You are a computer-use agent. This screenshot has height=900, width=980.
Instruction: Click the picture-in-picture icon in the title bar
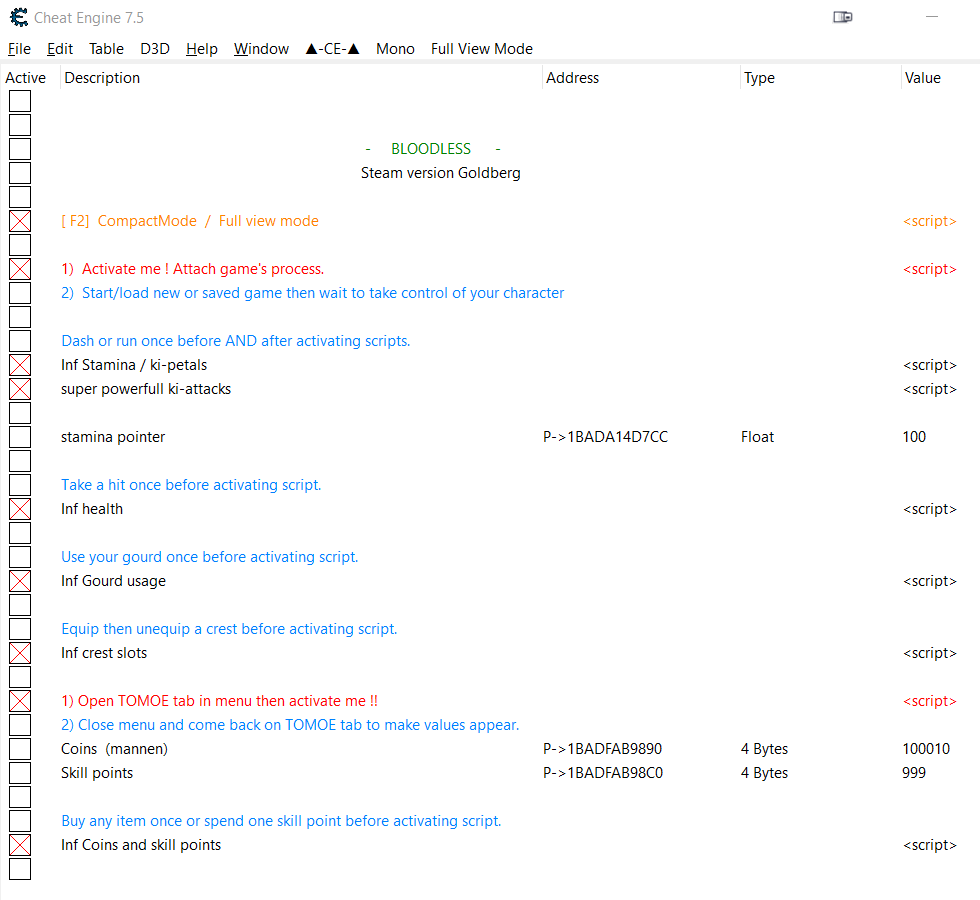pyautogui.click(x=842, y=17)
